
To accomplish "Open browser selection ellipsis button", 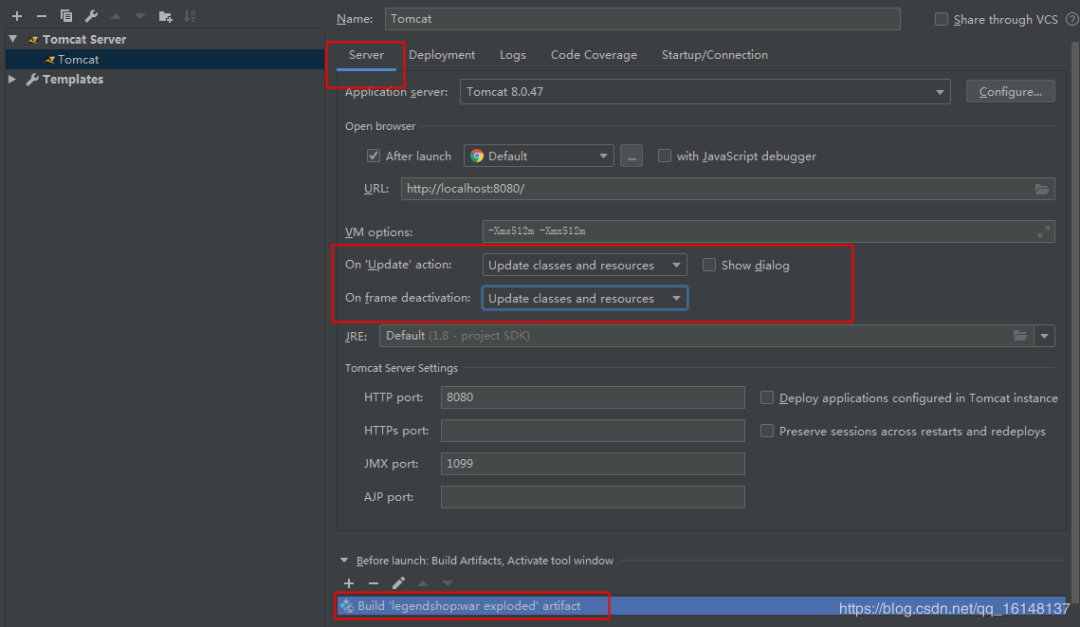I will [x=631, y=156].
